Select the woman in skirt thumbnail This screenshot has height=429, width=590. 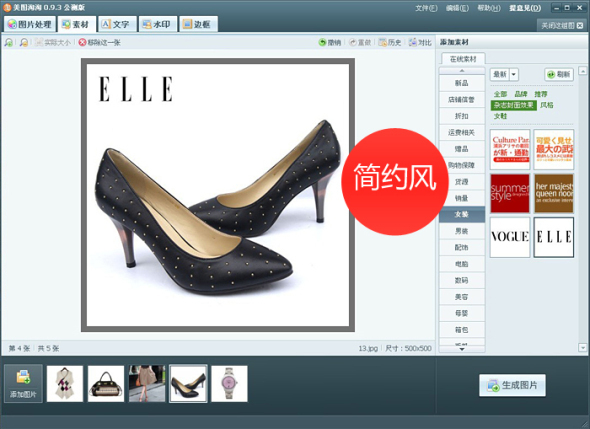point(147,383)
